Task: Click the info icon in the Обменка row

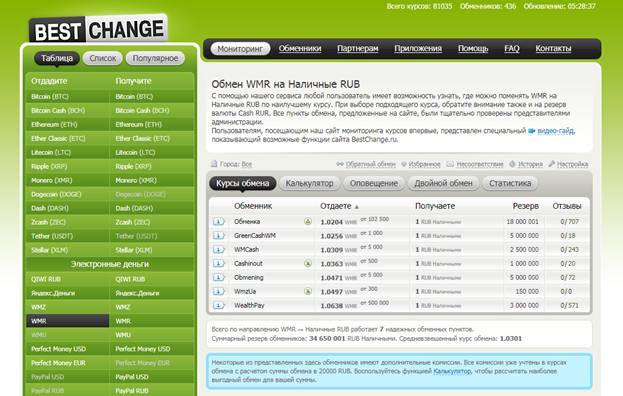Action: [219, 221]
